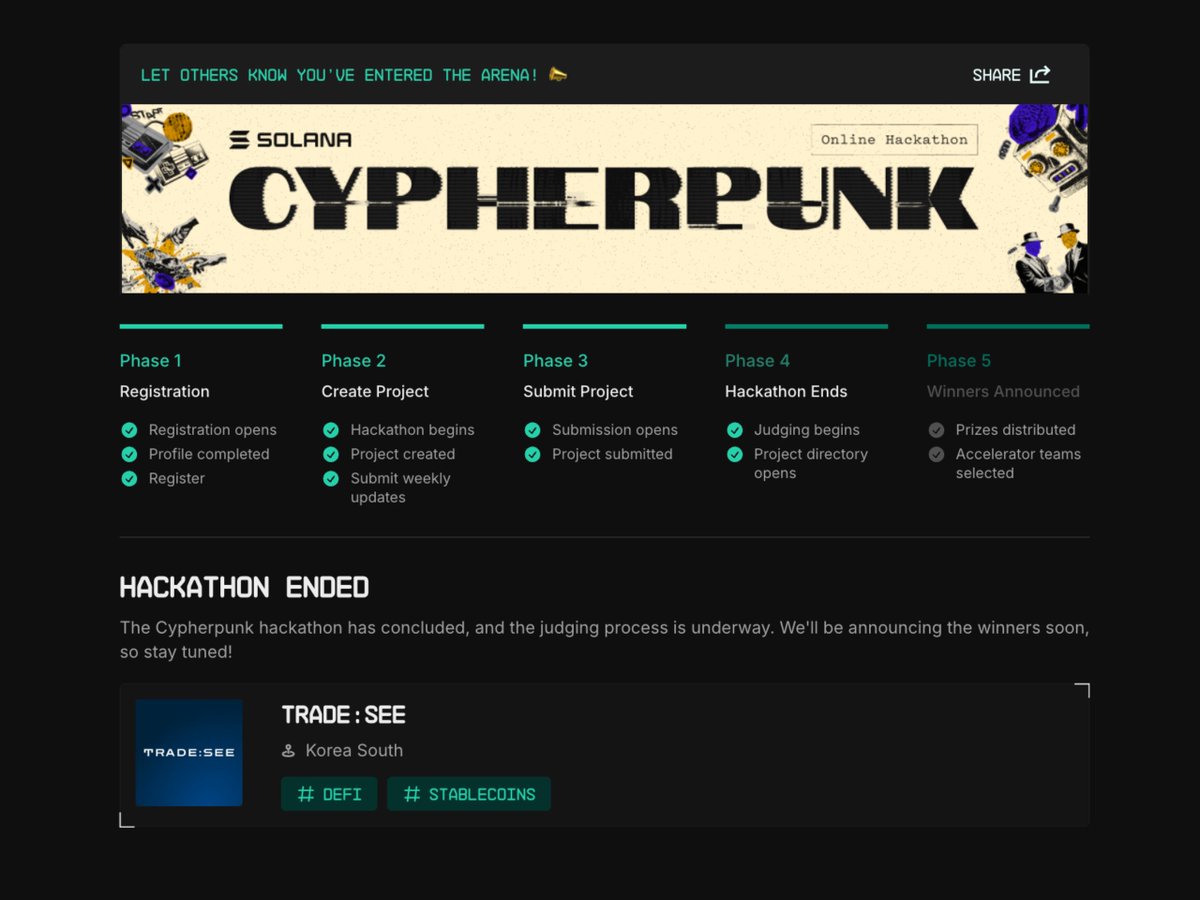1200x900 pixels.
Task: Click the megaphone emoji icon
Action: (x=558, y=74)
